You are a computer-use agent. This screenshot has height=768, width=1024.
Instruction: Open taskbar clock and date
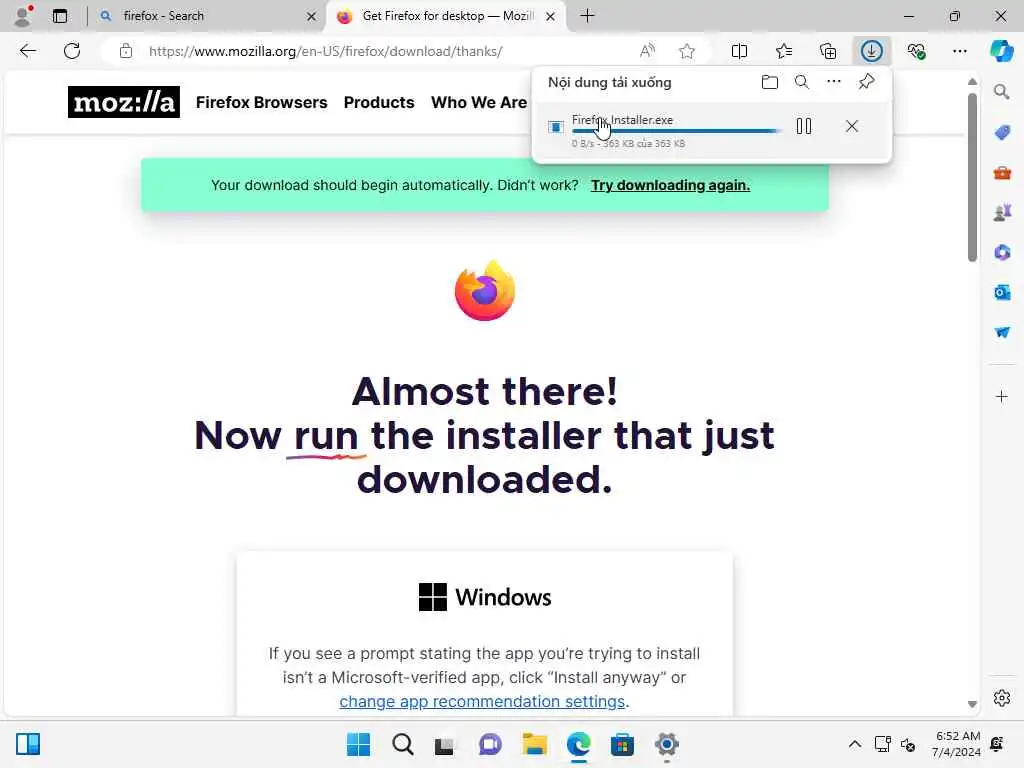[956, 744]
